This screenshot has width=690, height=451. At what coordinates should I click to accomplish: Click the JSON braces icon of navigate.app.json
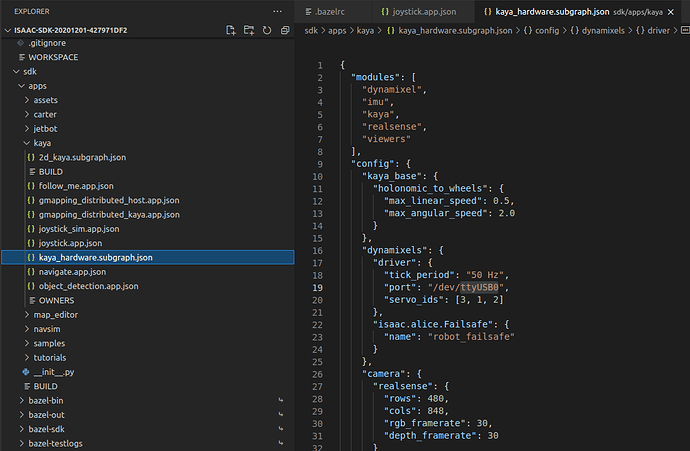pyautogui.click(x=31, y=271)
